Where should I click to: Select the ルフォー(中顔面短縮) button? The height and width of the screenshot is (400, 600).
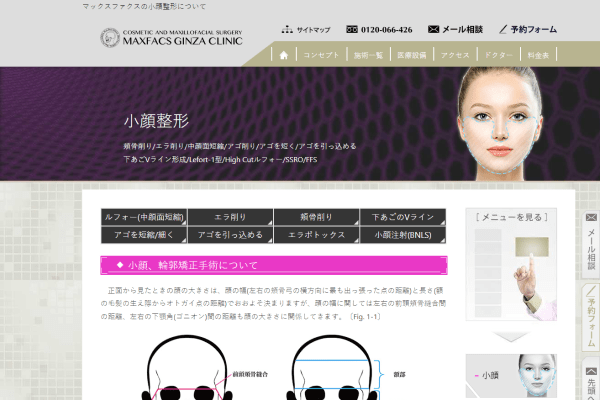(144, 217)
